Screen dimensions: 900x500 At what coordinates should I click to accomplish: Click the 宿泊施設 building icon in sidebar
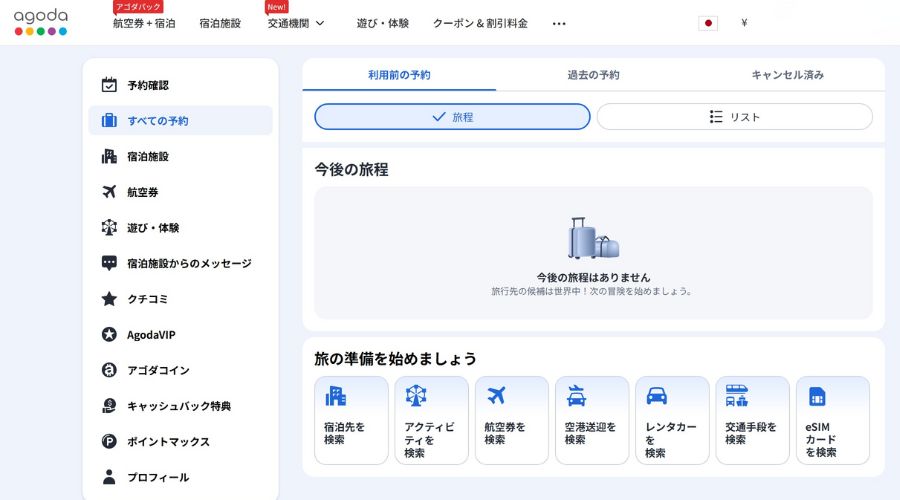[x=109, y=156]
